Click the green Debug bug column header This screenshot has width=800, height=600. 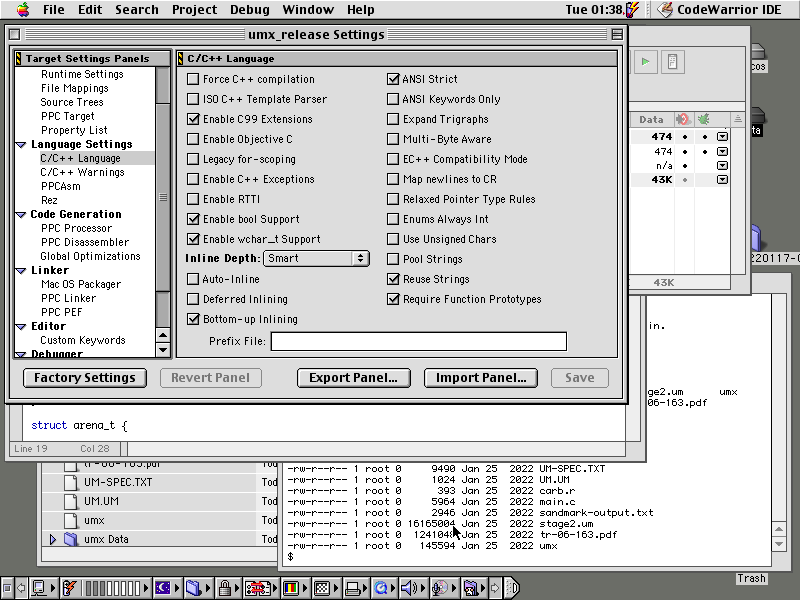[x=704, y=119]
